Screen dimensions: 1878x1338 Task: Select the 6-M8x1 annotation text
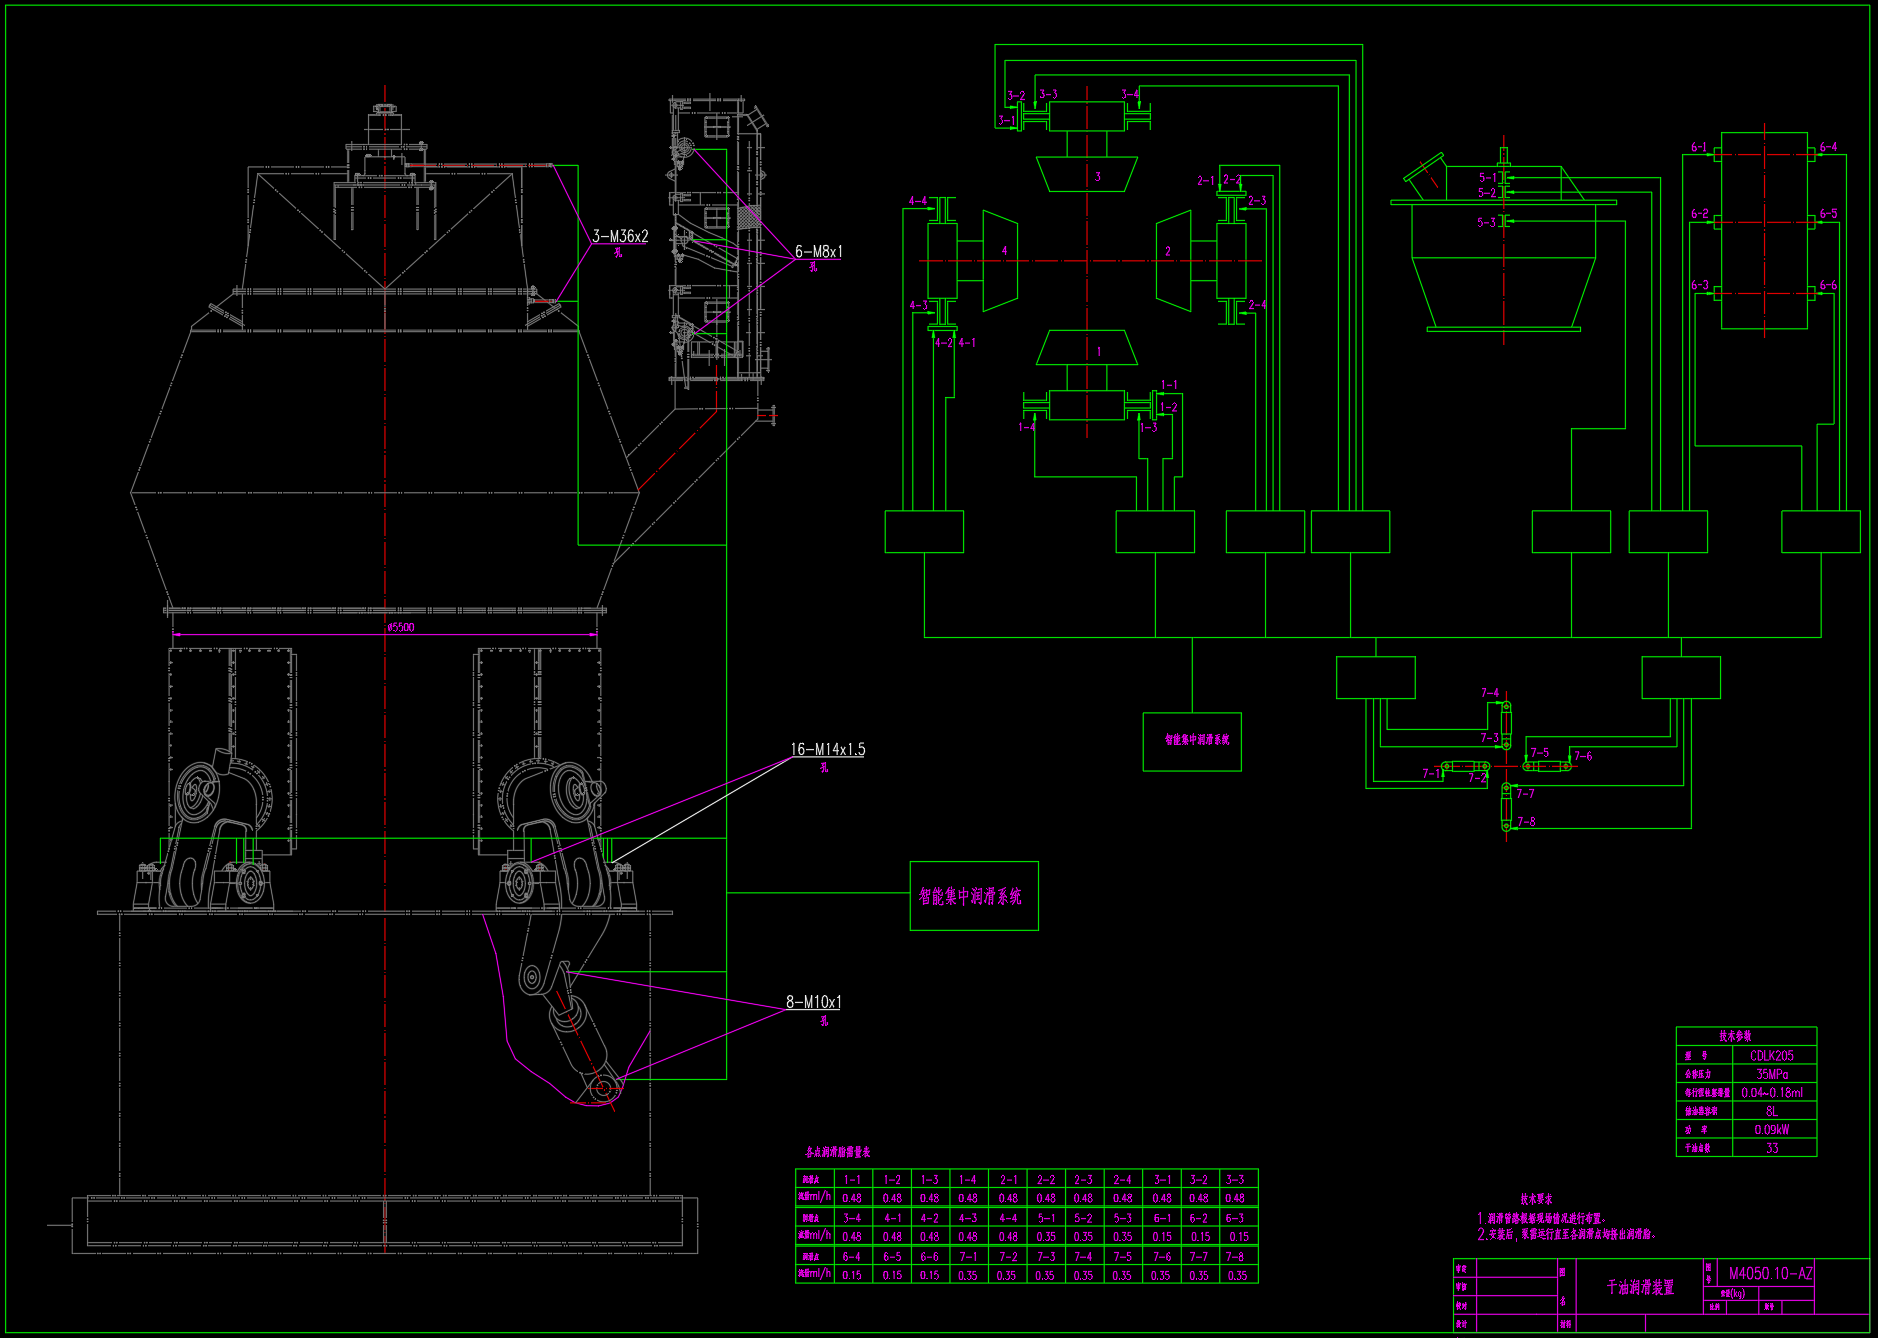tap(818, 252)
